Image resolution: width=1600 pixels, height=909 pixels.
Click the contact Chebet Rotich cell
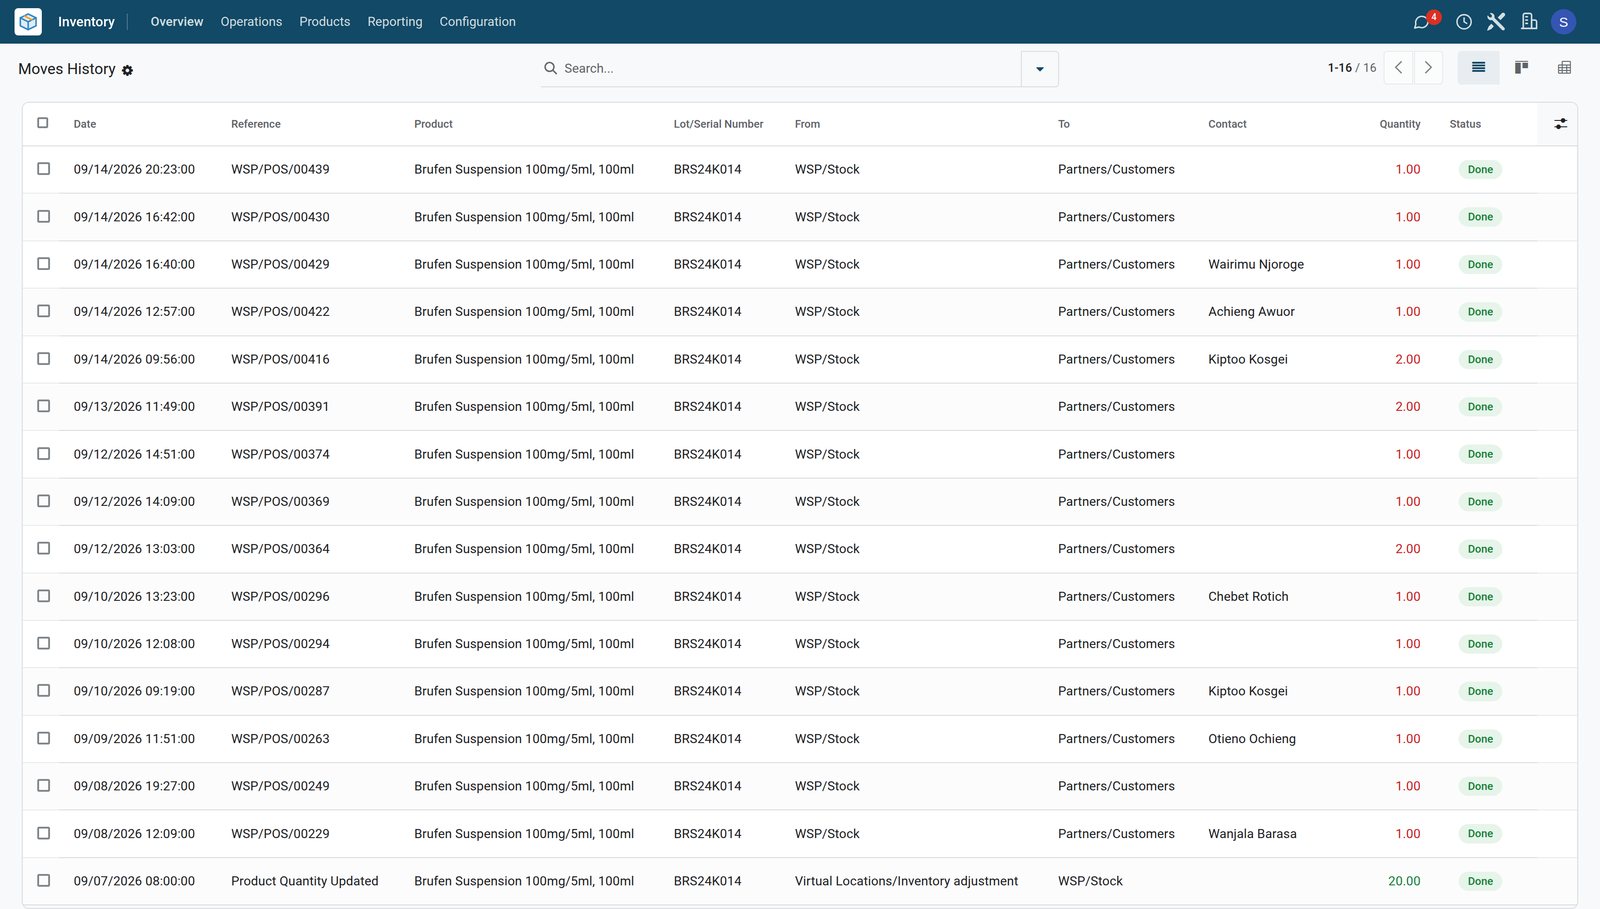coord(1248,597)
